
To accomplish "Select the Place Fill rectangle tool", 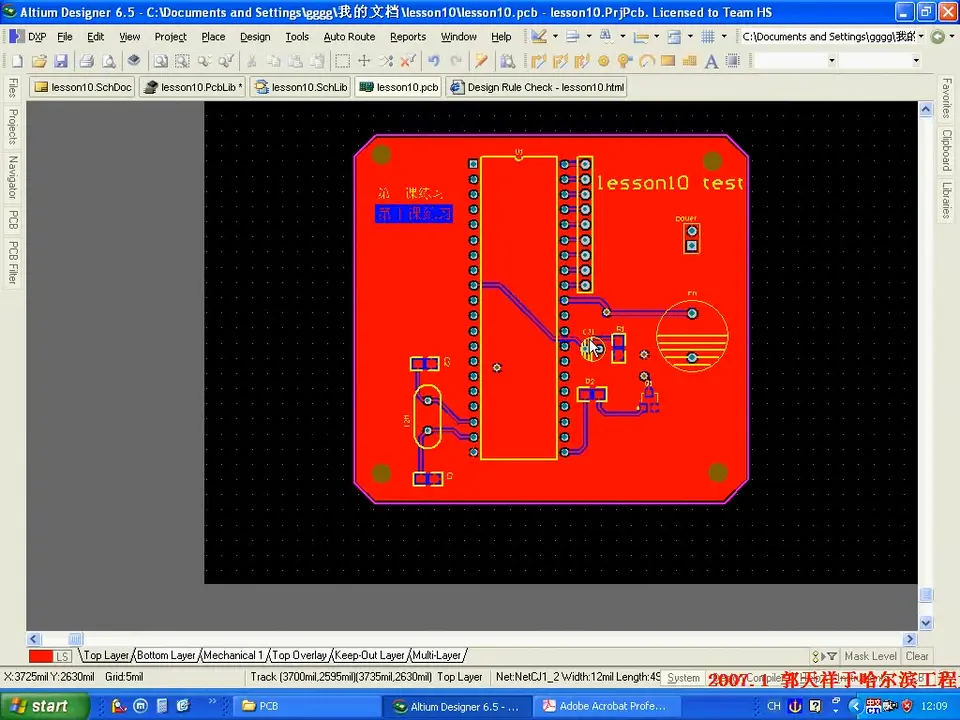I will tap(668, 61).
